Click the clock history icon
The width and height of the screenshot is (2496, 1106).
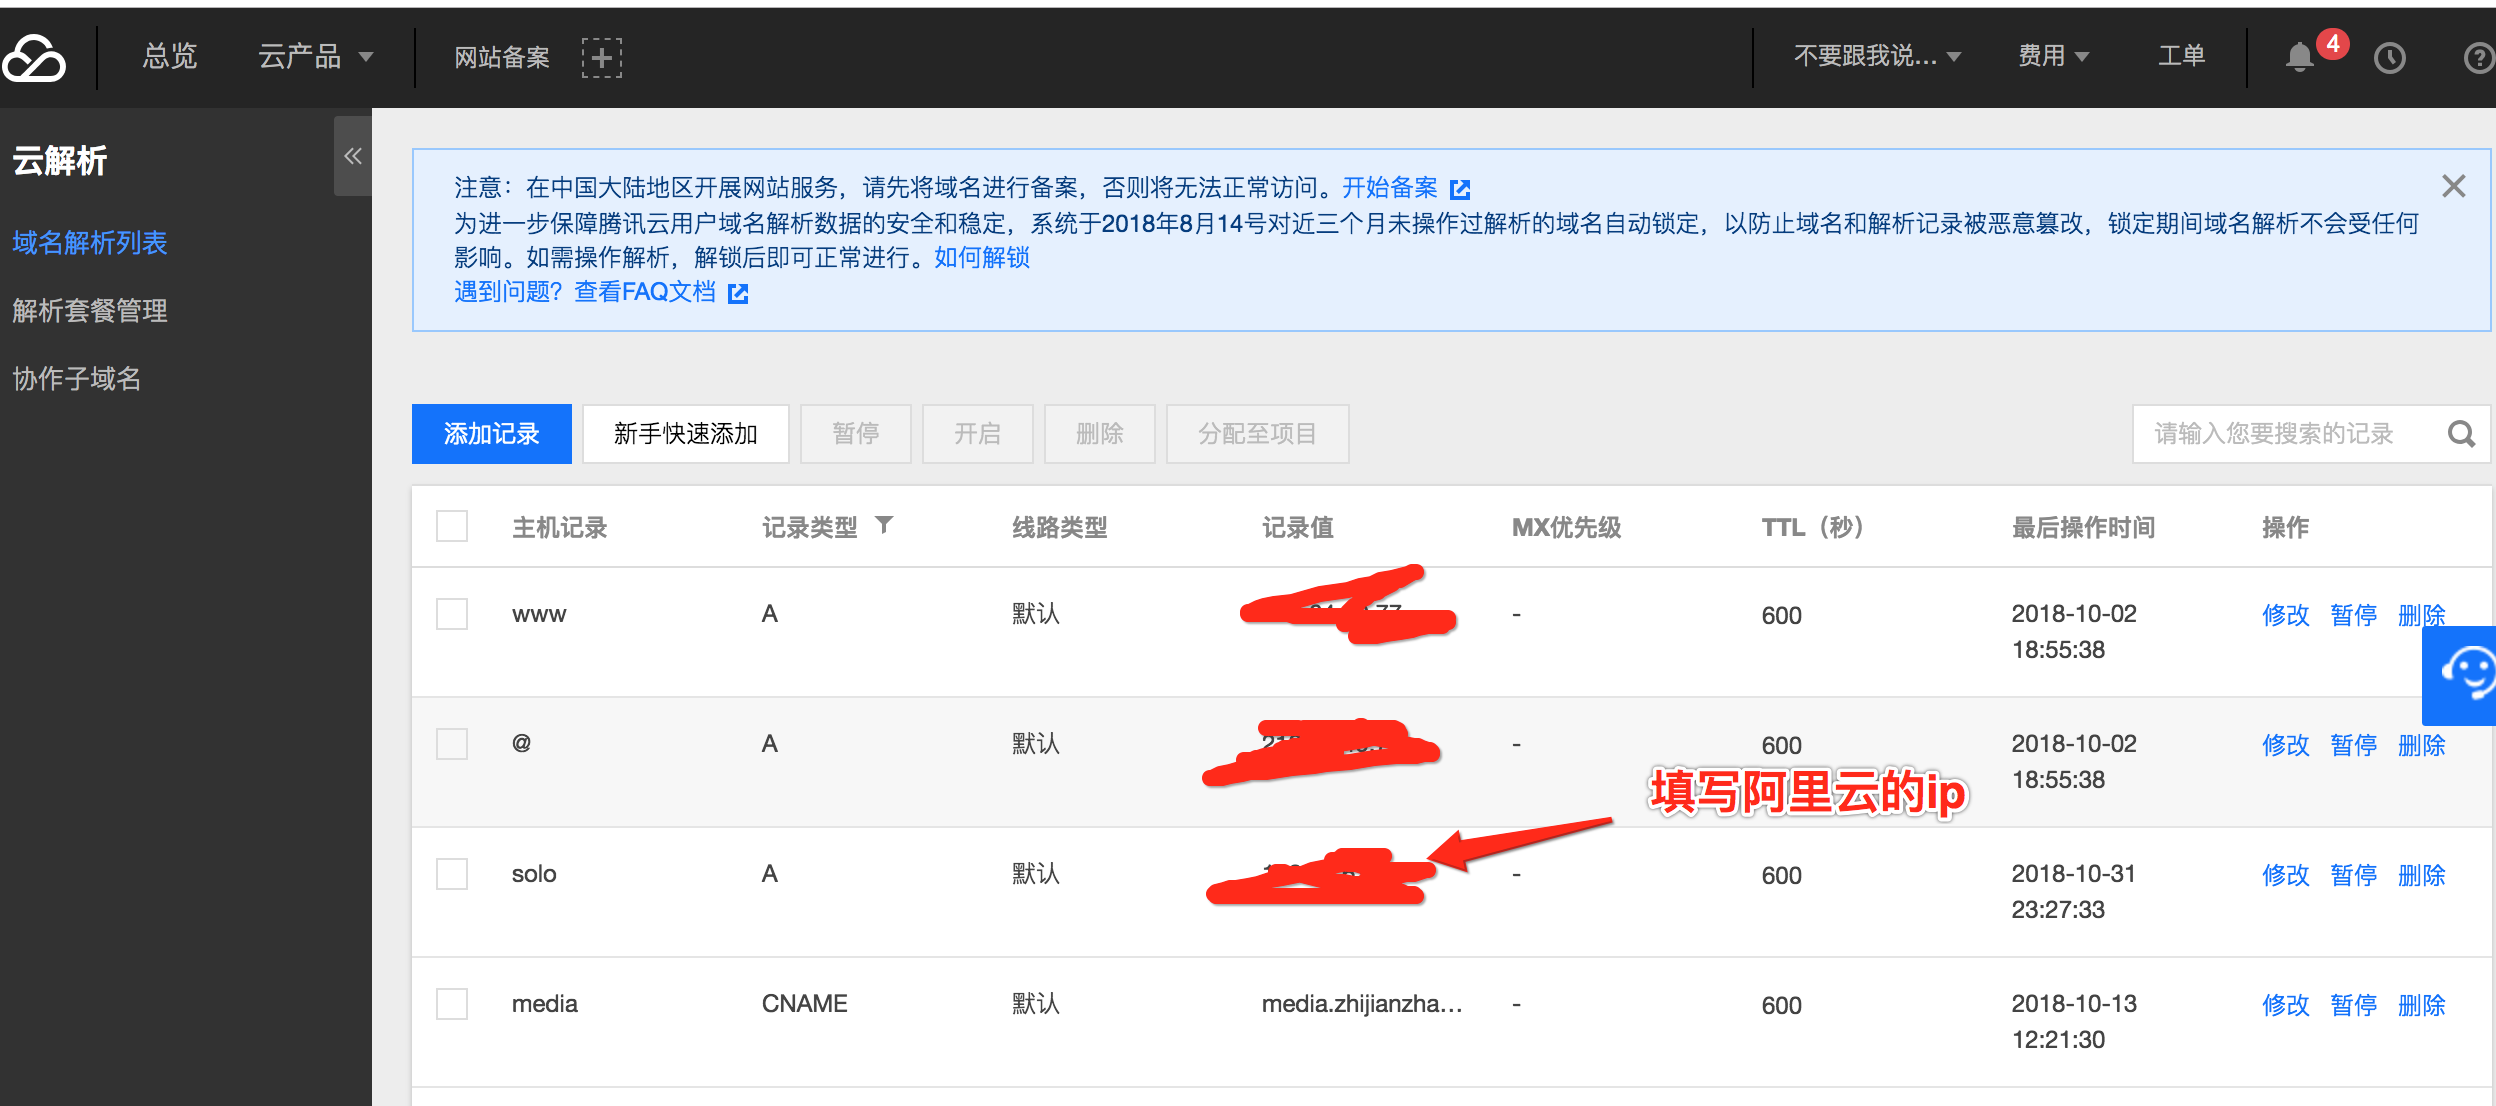point(2389,58)
